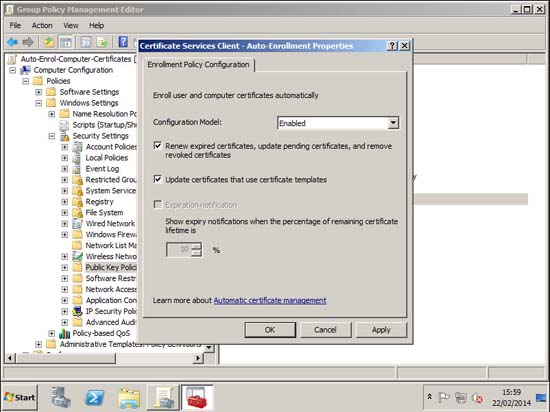Click the Start button
Viewport: 550px width, 412px height.
[x=20, y=397]
